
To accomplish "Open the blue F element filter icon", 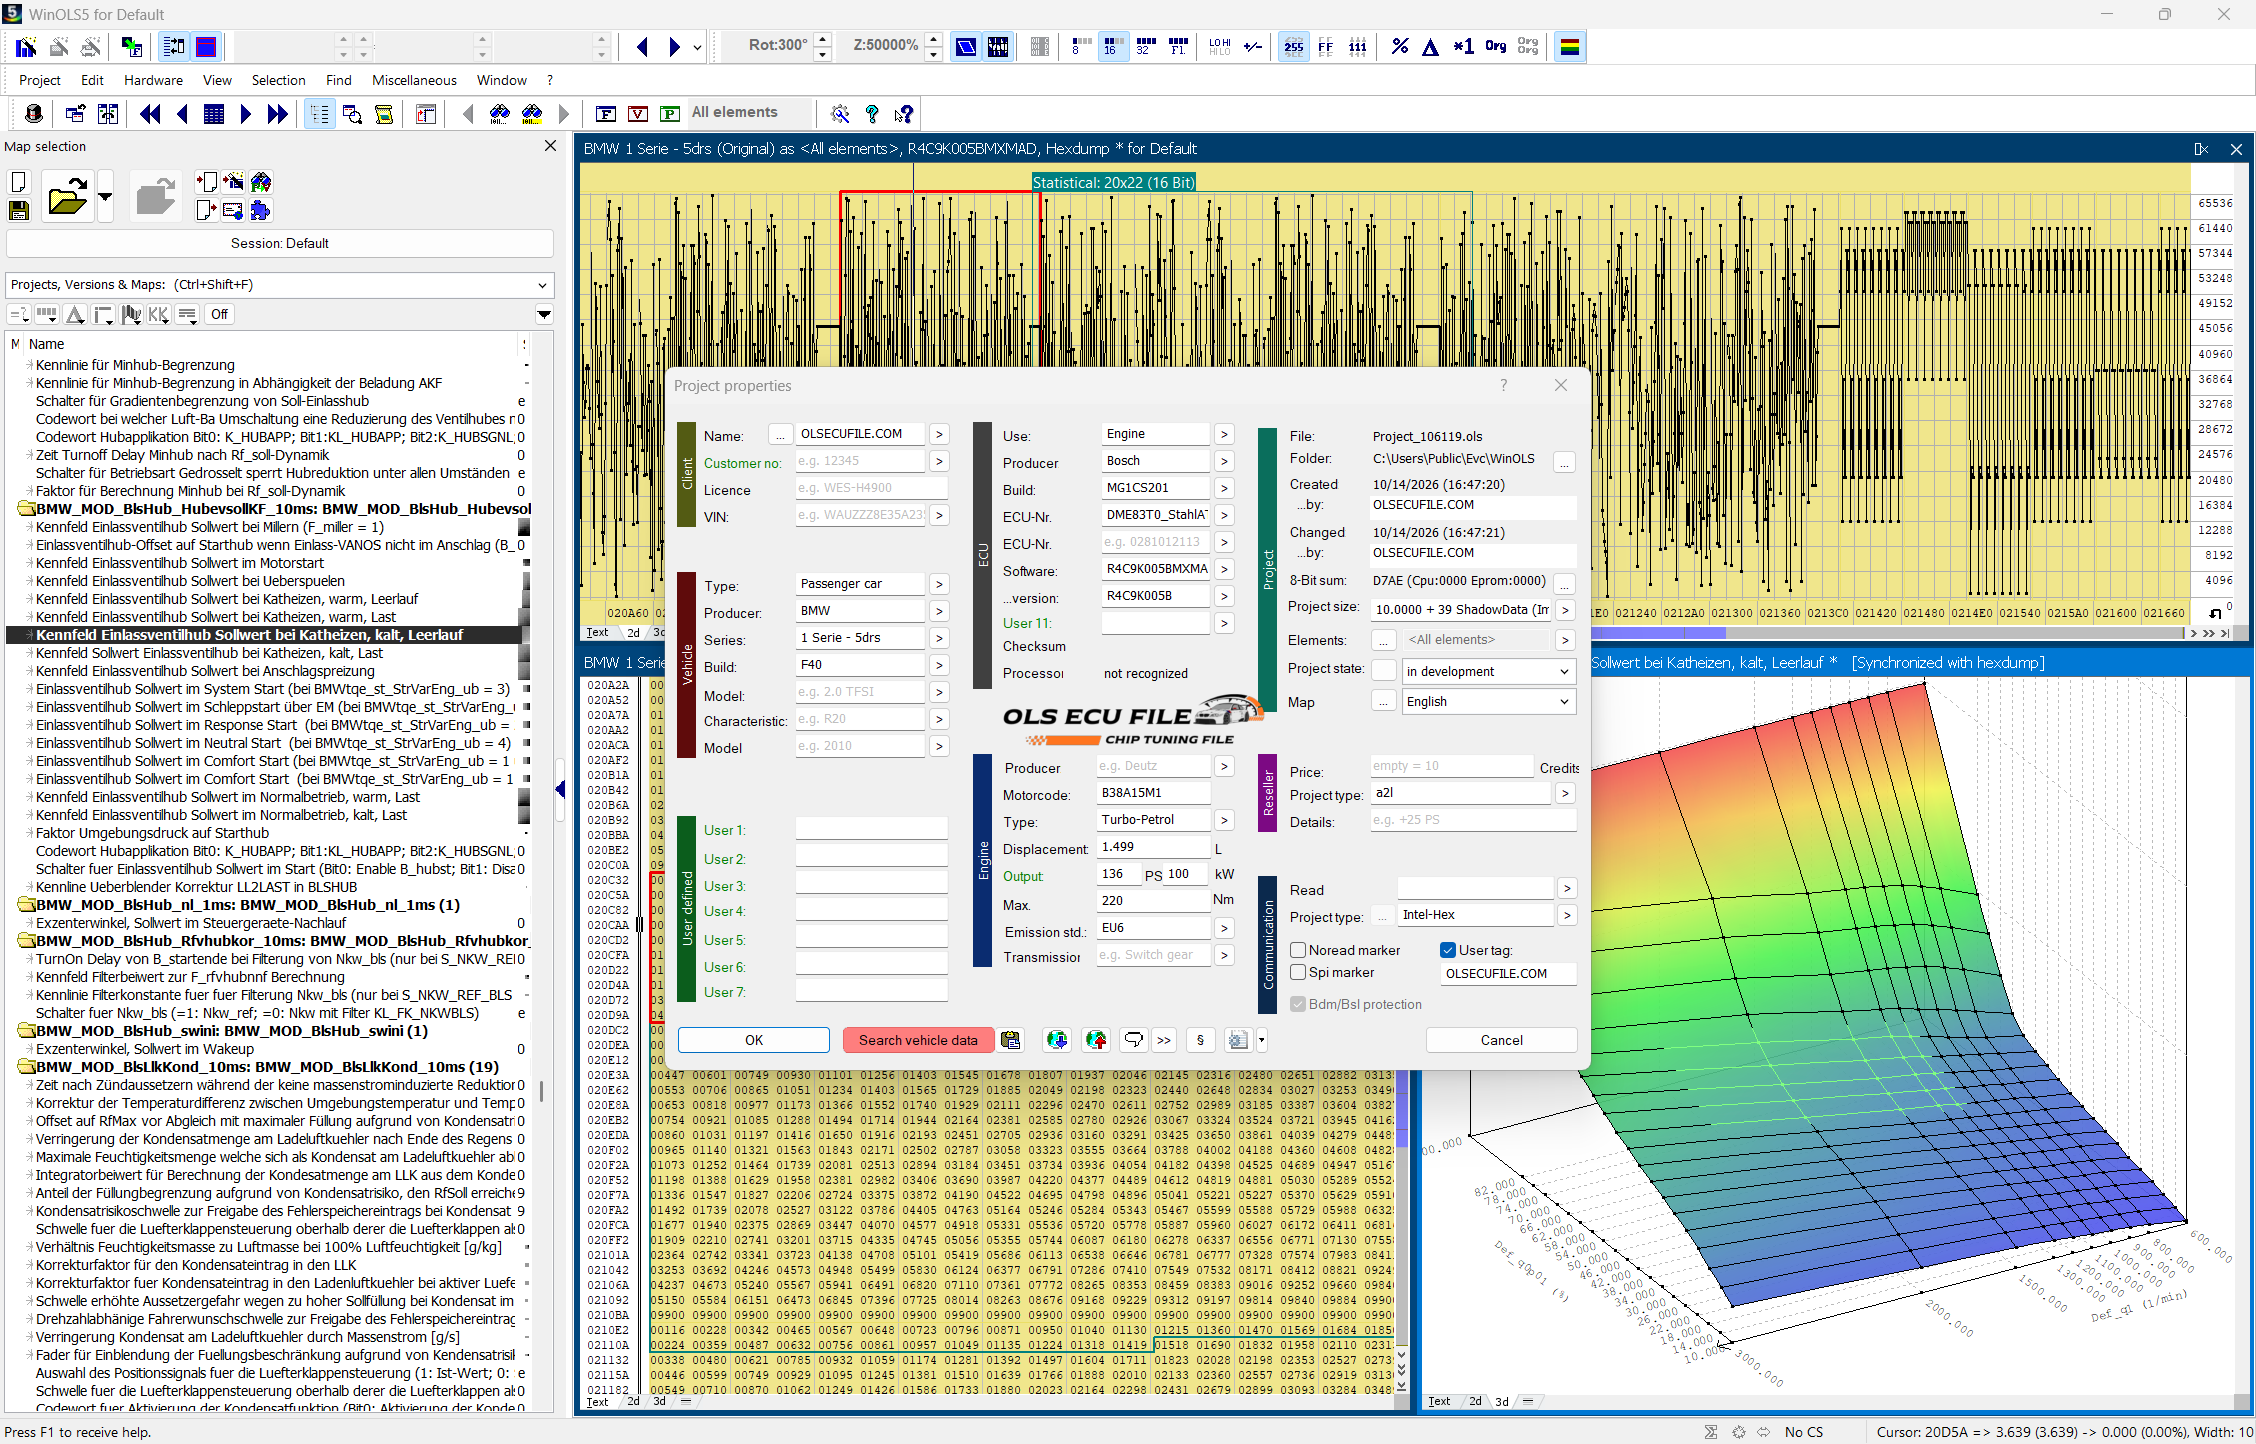I will pyautogui.click(x=605, y=114).
